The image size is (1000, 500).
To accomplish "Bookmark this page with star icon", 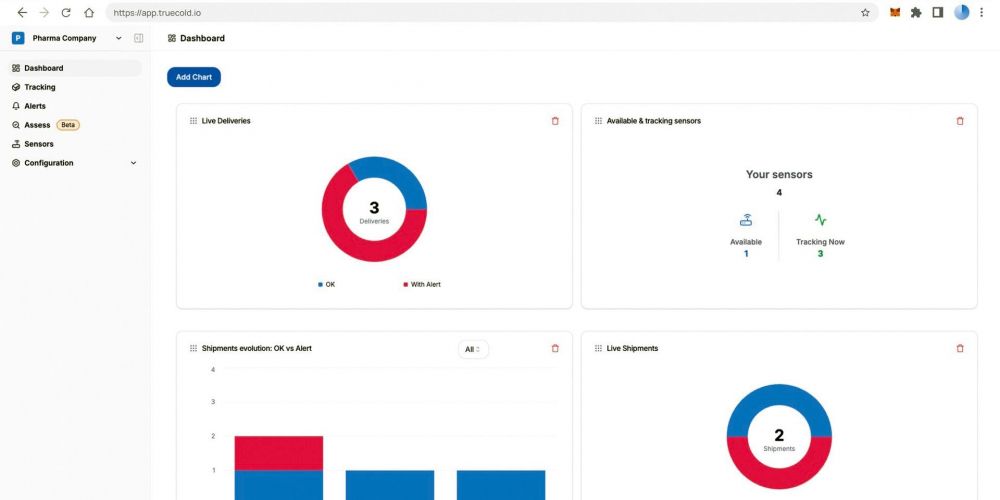I will coord(865,13).
